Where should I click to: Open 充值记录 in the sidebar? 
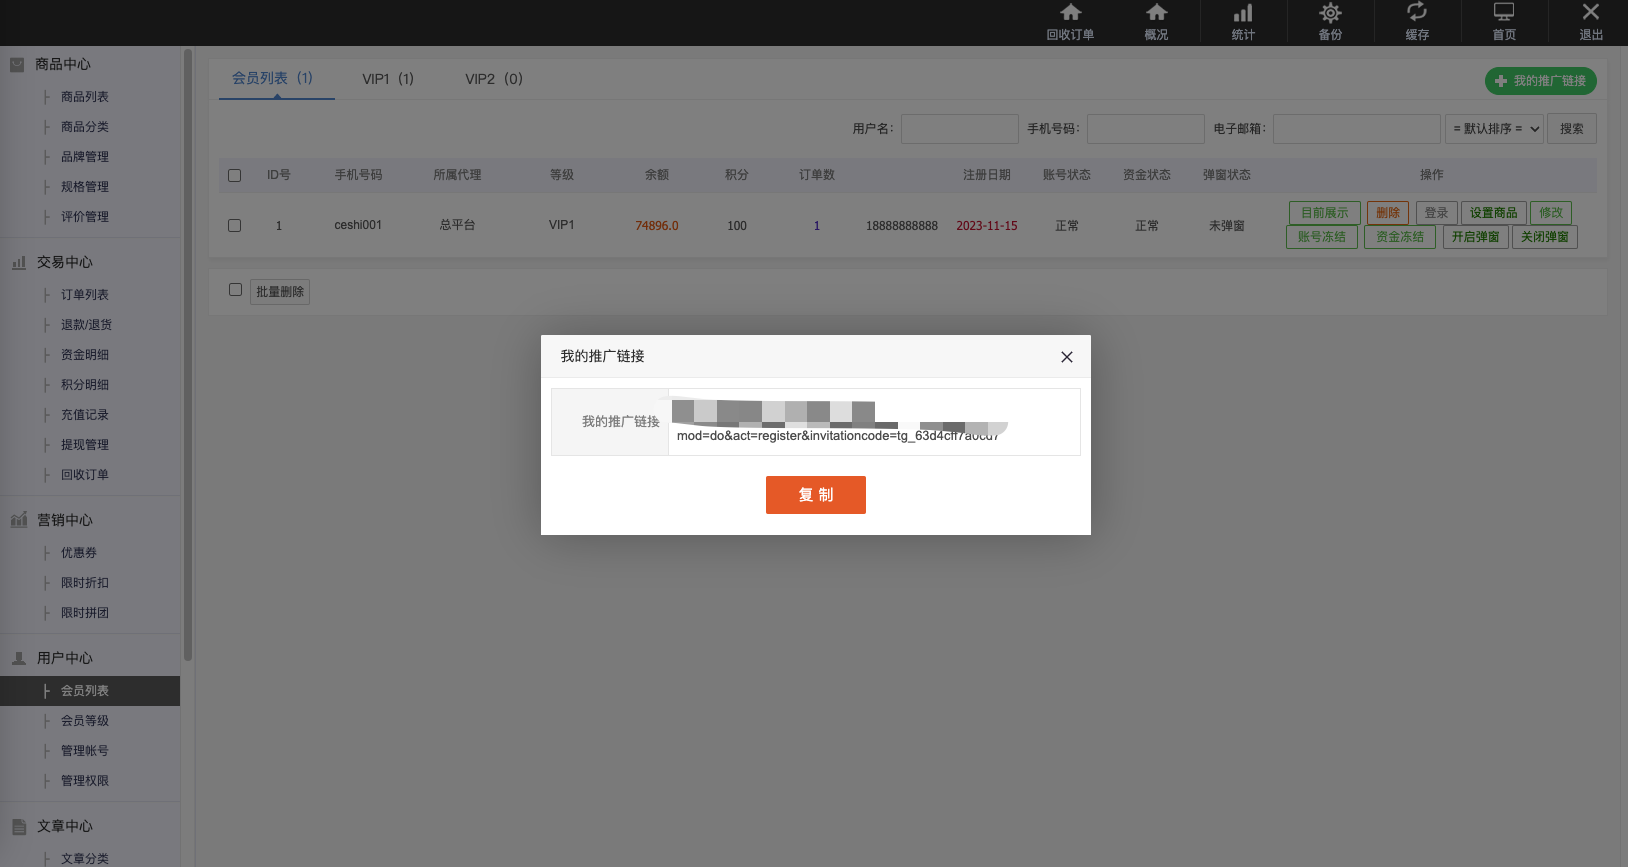85,415
